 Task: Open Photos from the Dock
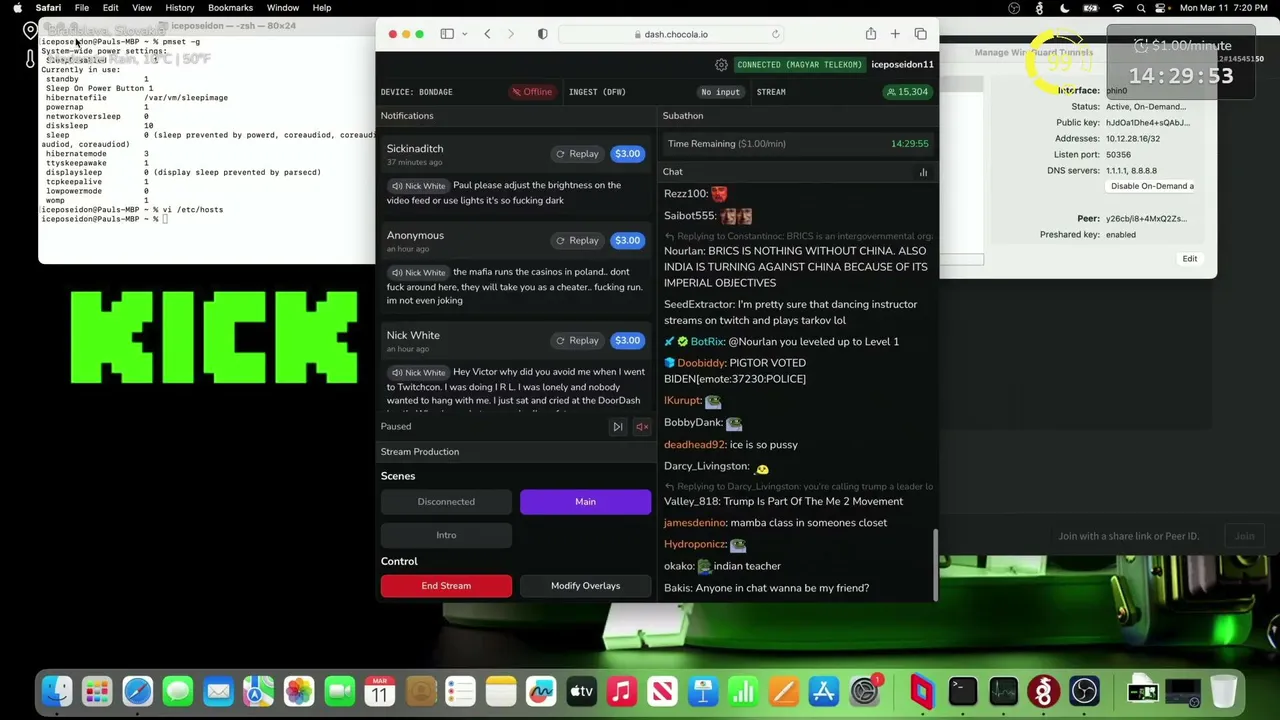click(x=299, y=691)
